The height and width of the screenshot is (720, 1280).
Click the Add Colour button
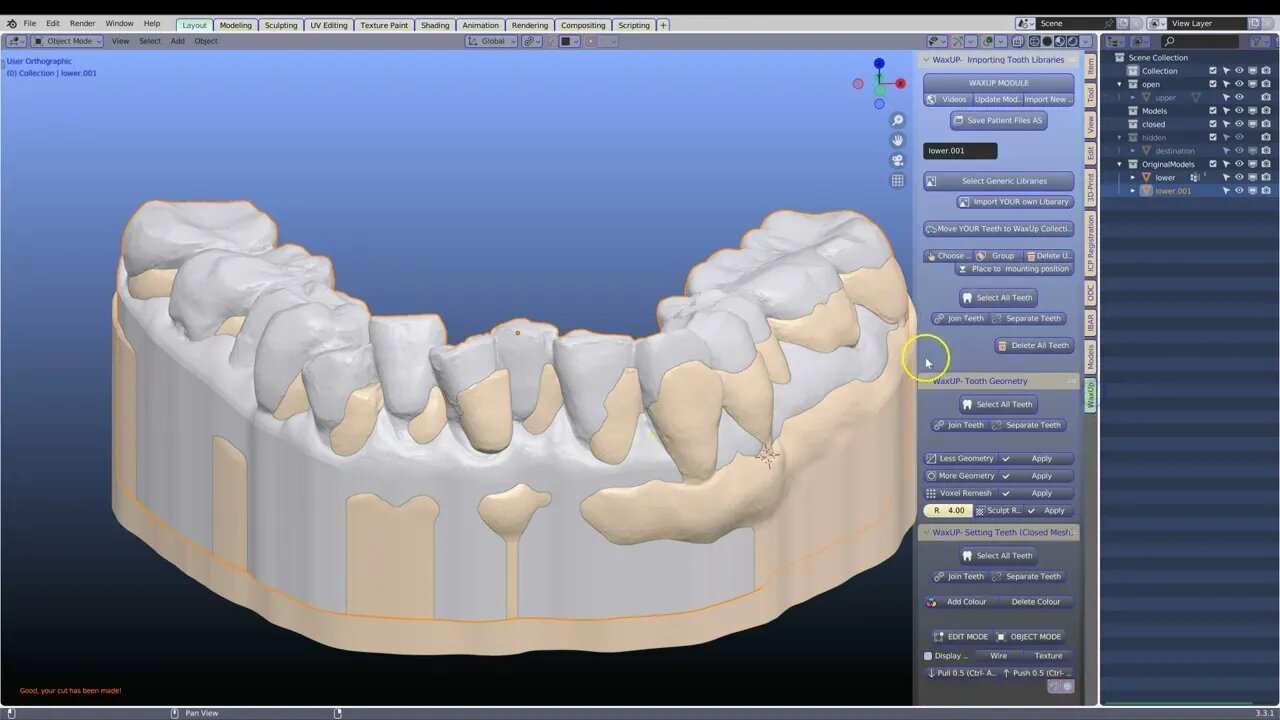tap(960, 601)
